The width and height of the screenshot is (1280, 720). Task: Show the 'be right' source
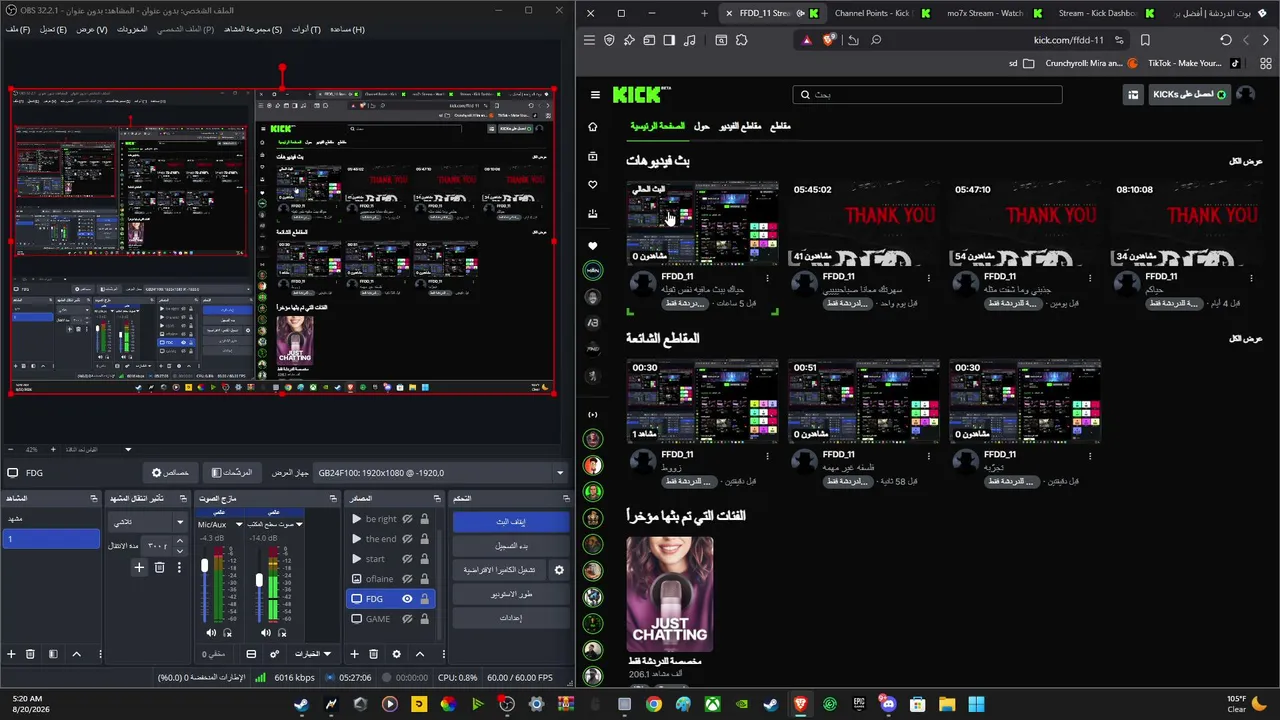(x=407, y=519)
